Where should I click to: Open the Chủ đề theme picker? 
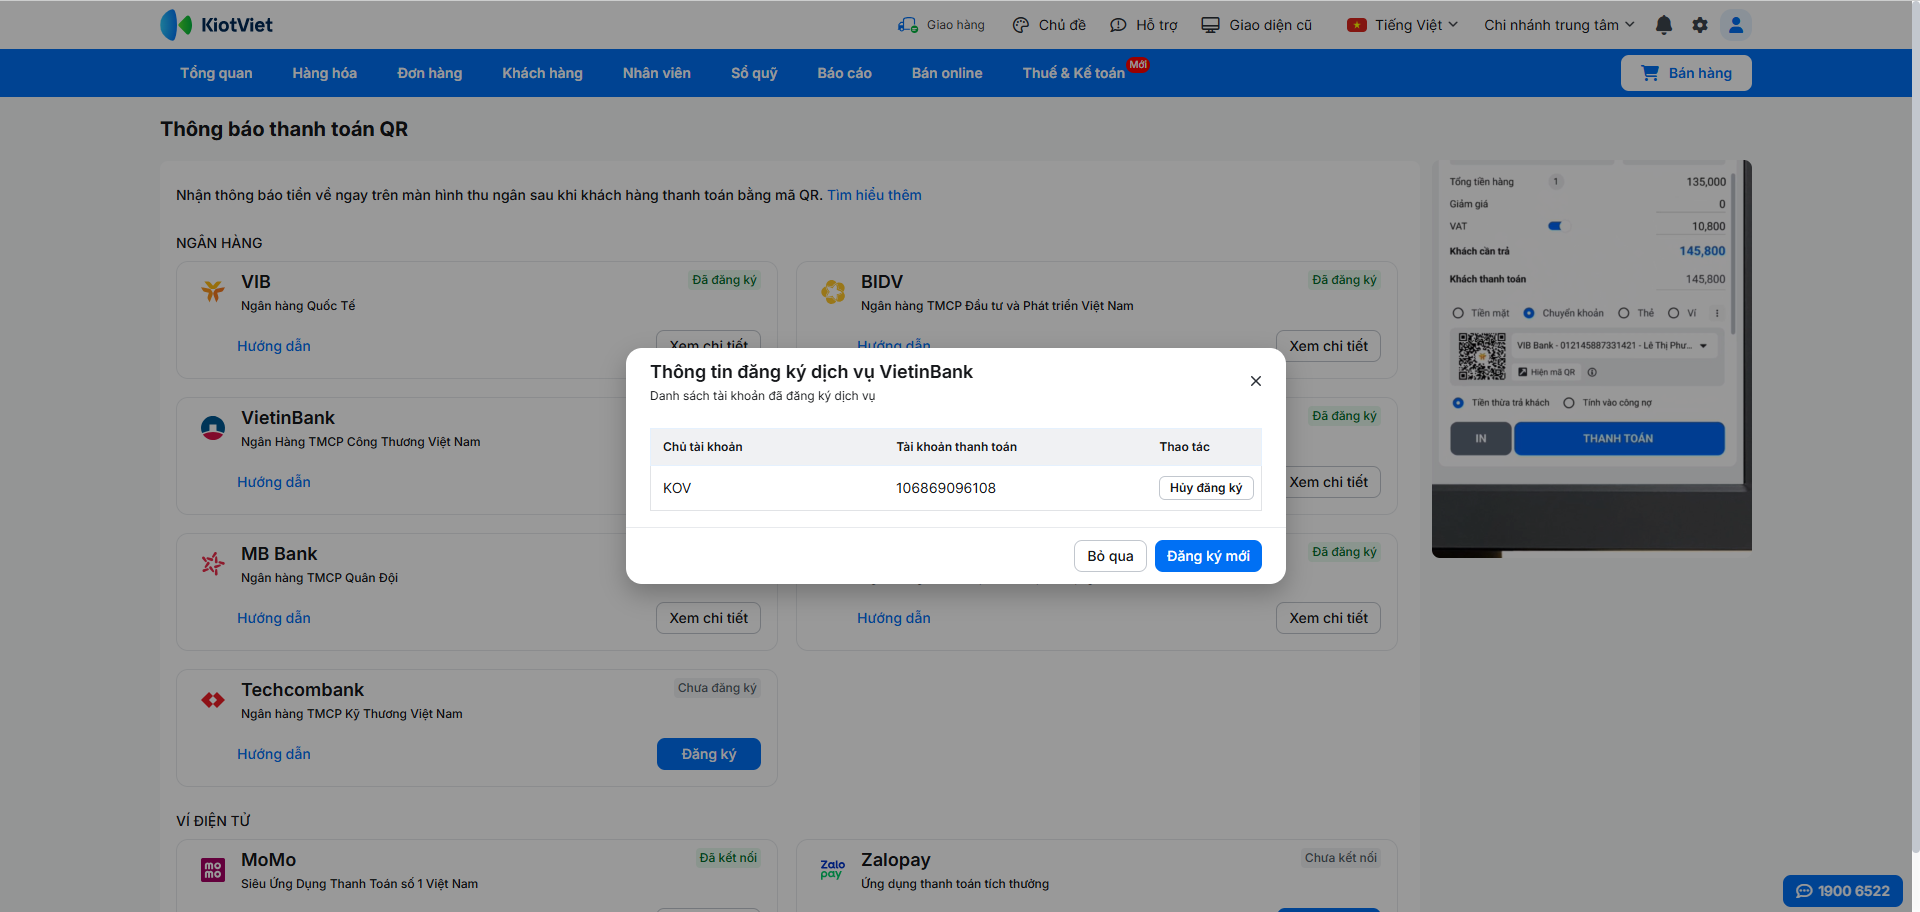tap(1049, 25)
